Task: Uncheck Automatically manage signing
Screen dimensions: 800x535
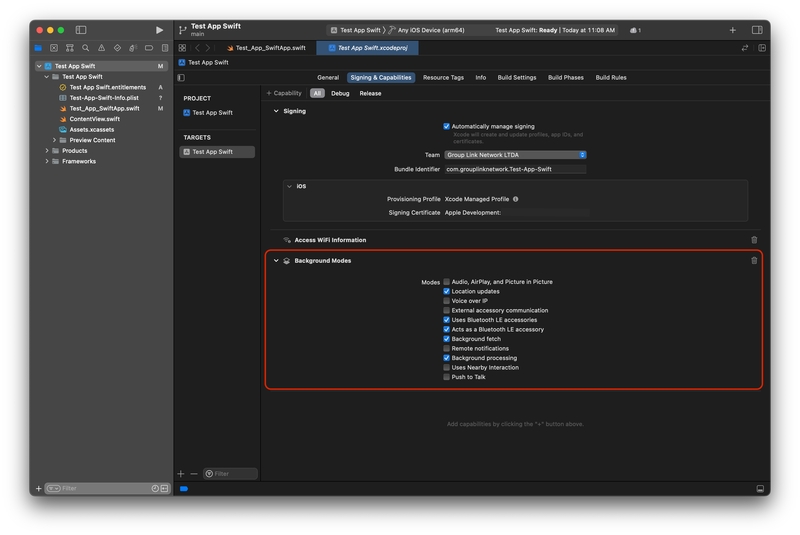Action: point(447,127)
